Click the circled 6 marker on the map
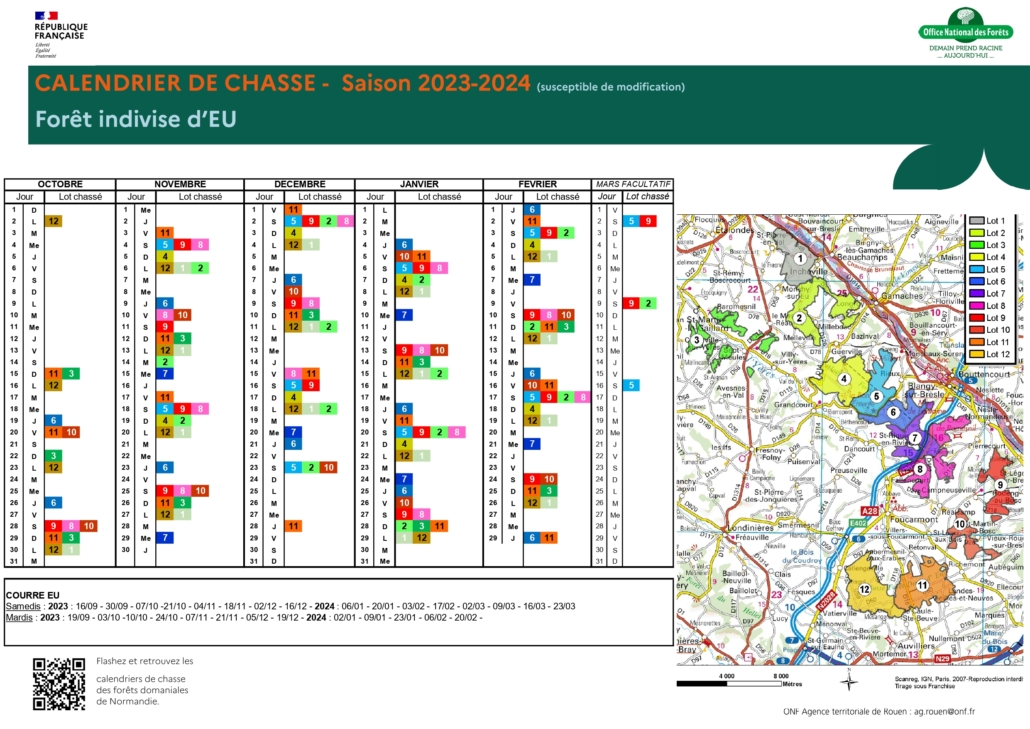 tap(893, 412)
